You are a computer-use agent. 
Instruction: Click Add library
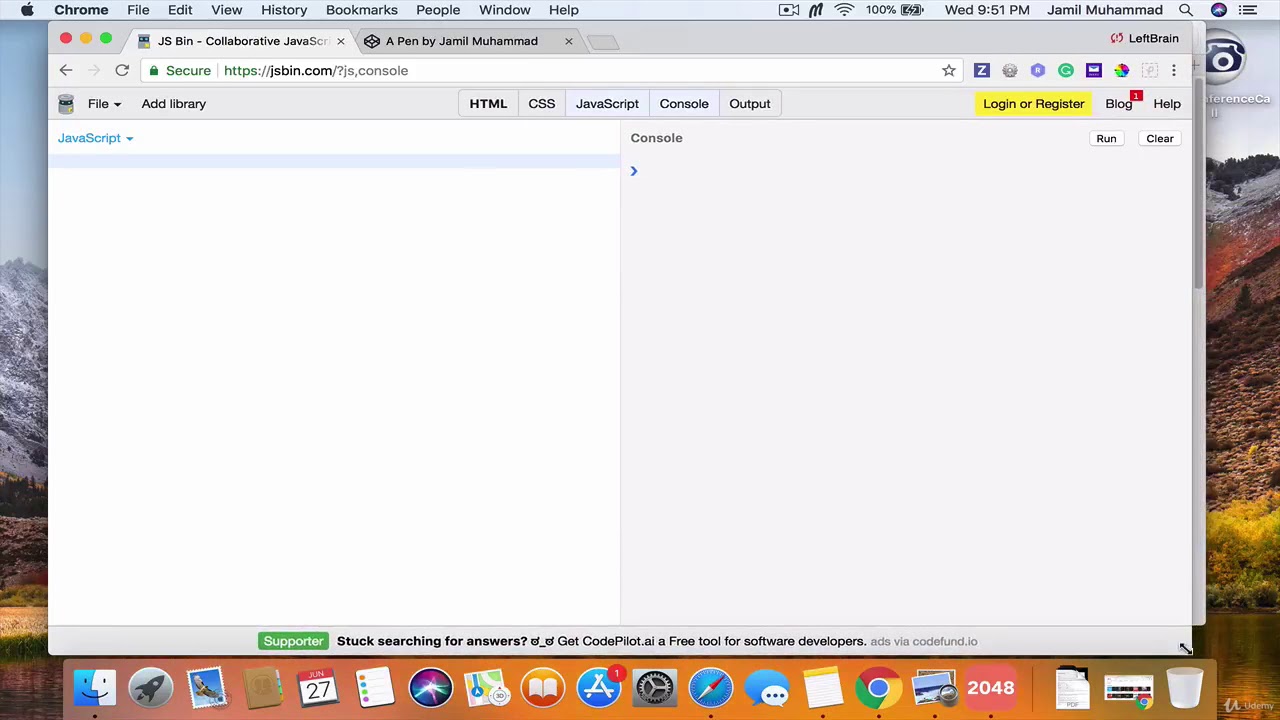pos(173,104)
